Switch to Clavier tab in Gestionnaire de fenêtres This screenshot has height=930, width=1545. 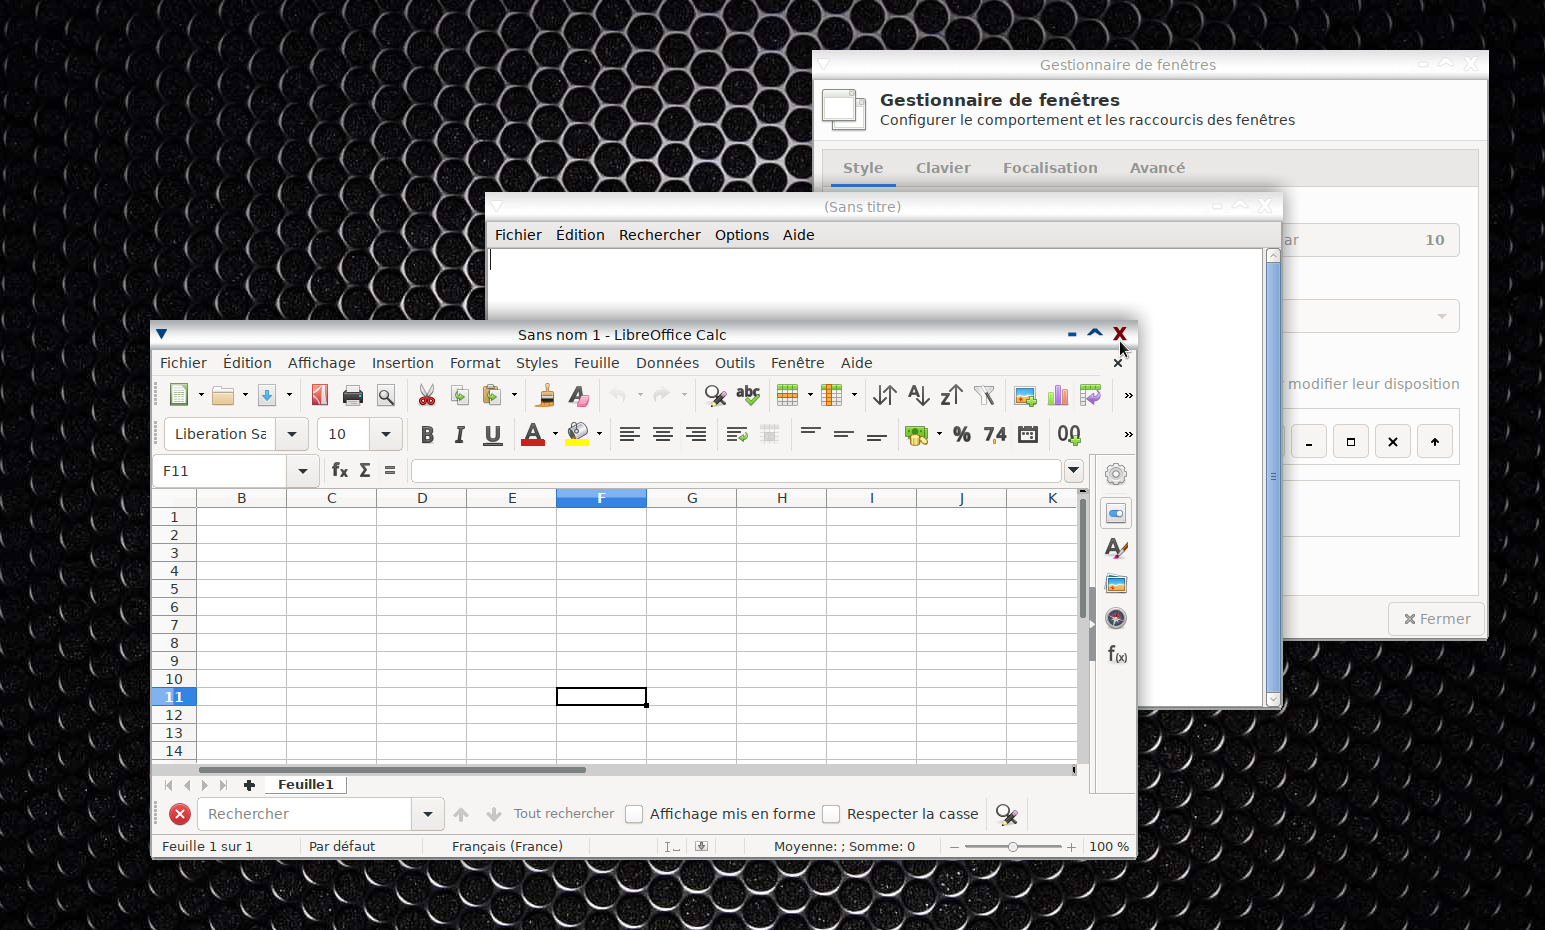(x=943, y=168)
